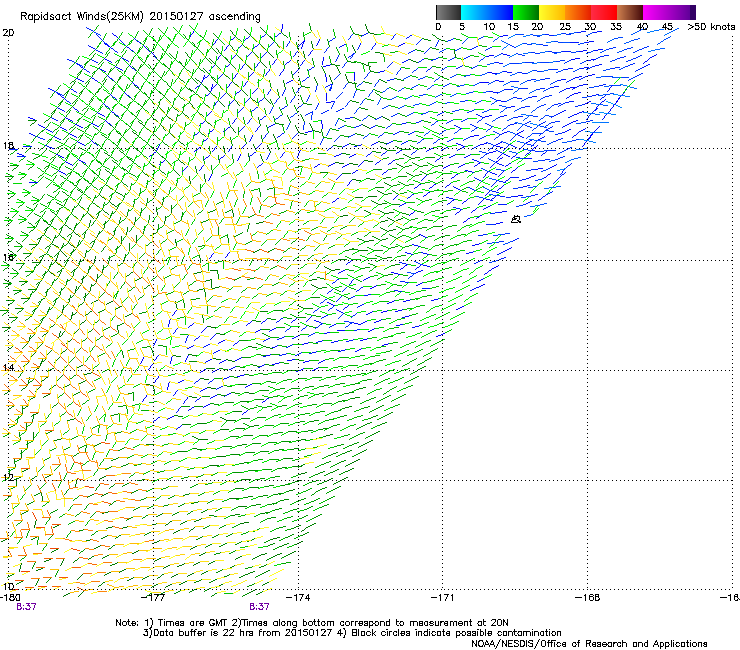Viewport: 740px width, 650px height.
Task: Click the latitude label "16" on left axis
Action: click(8, 257)
